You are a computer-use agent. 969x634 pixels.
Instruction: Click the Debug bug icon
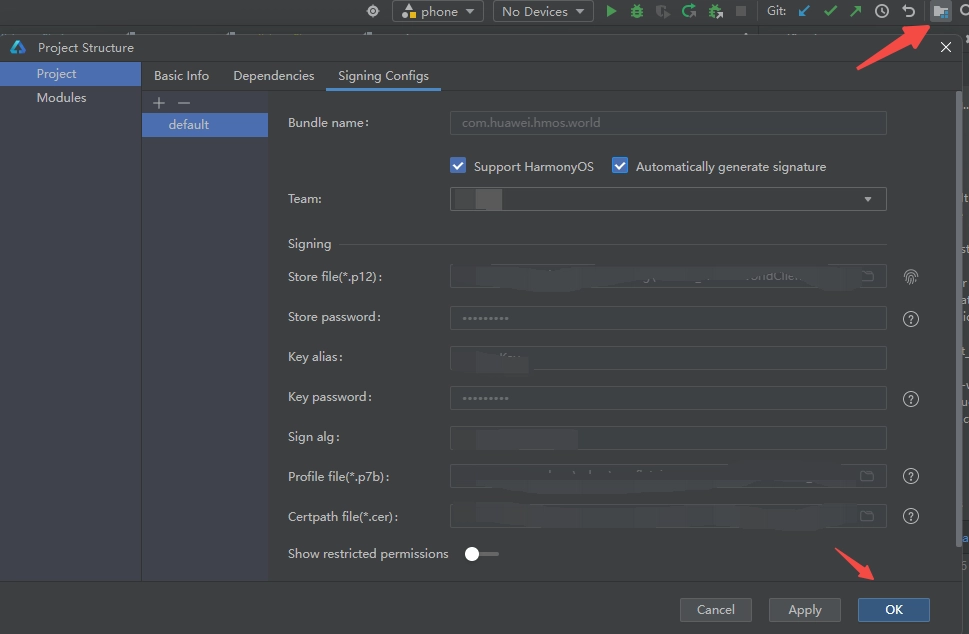pyautogui.click(x=637, y=12)
